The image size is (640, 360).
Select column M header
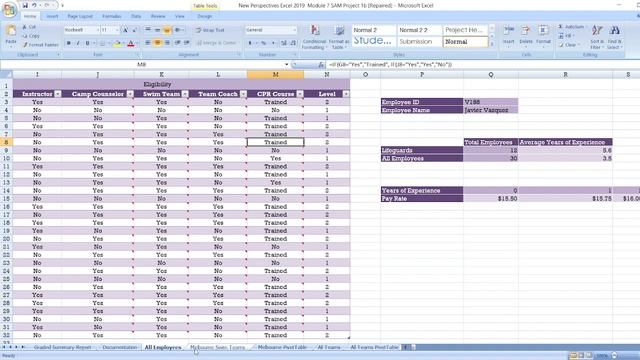[x=276, y=75]
